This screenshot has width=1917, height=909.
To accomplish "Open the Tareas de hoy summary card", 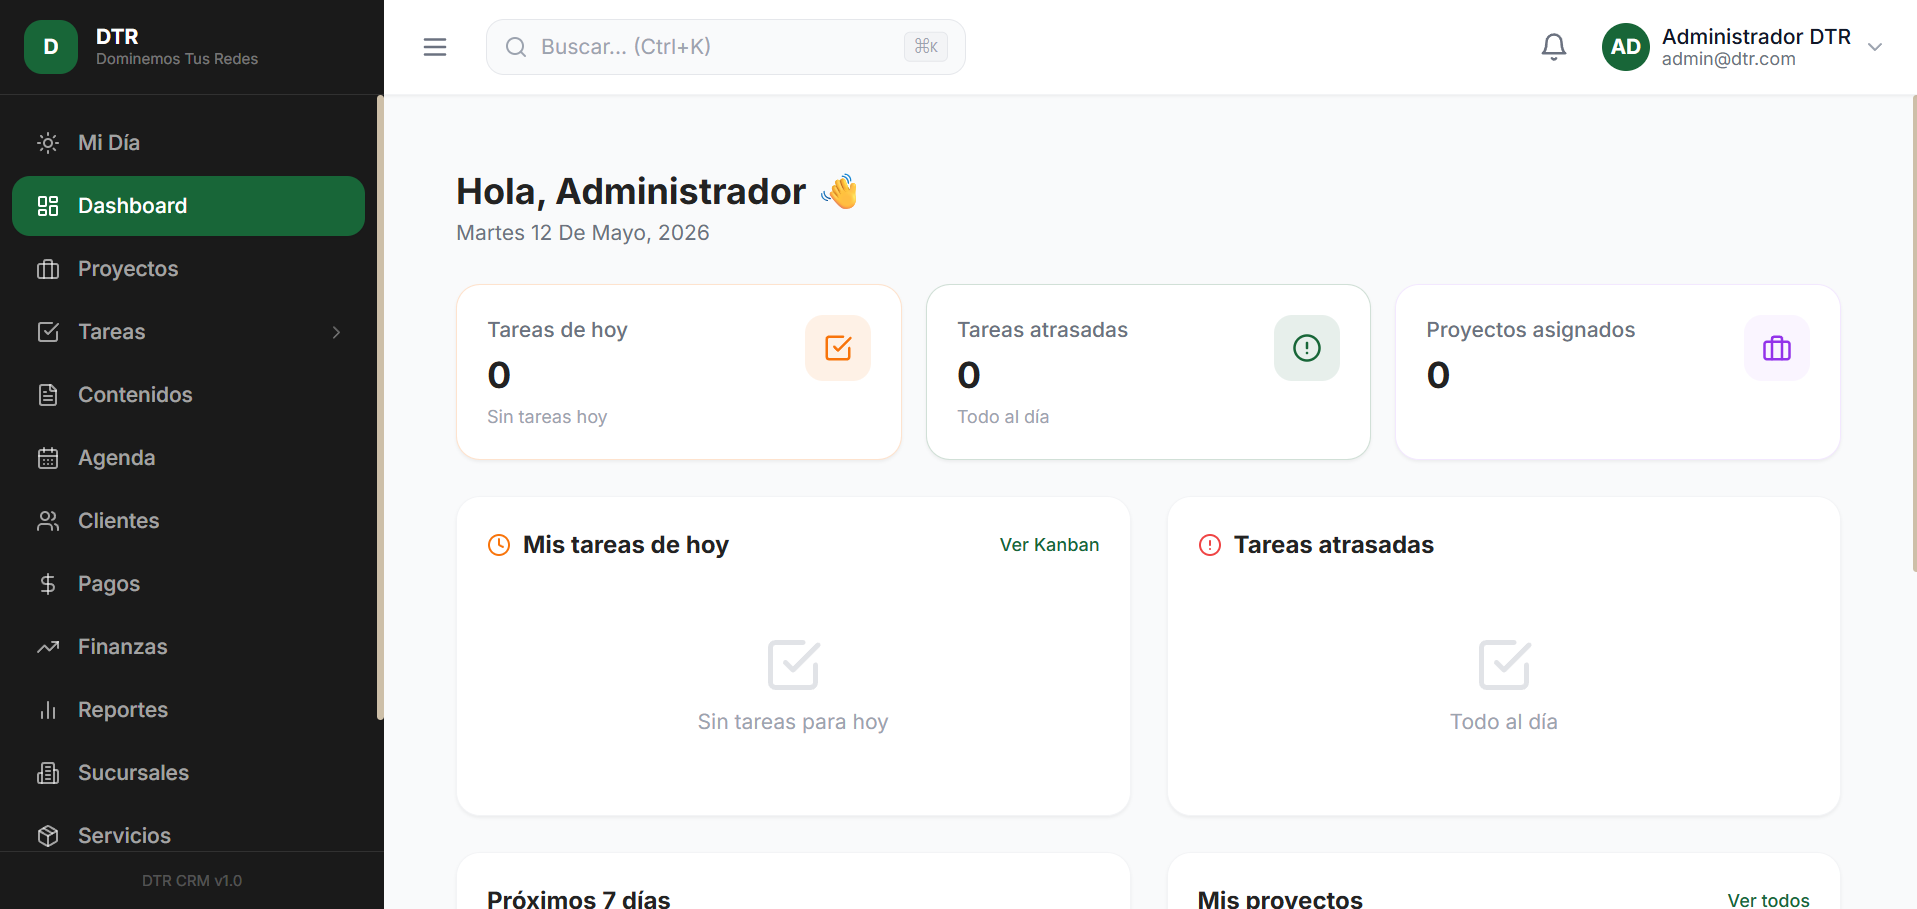I will tap(679, 372).
